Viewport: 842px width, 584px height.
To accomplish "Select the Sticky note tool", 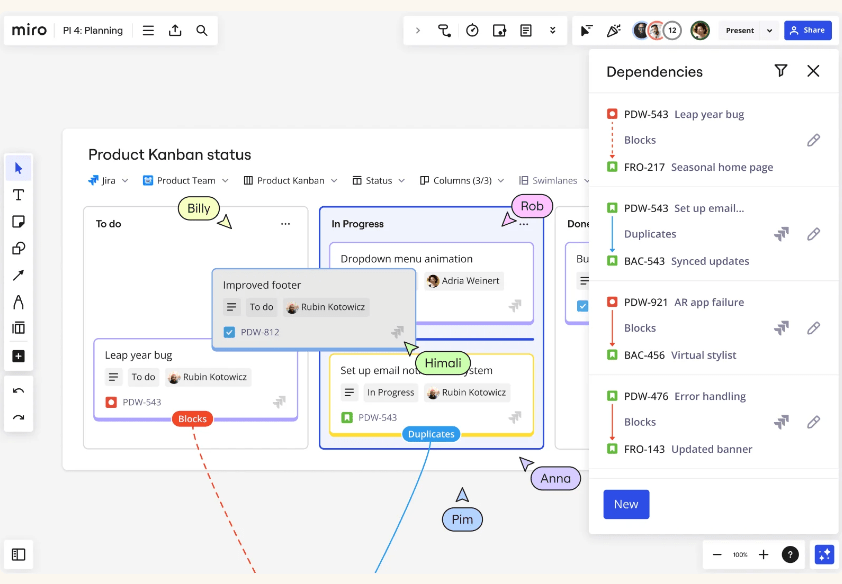I will pos(18,222).
